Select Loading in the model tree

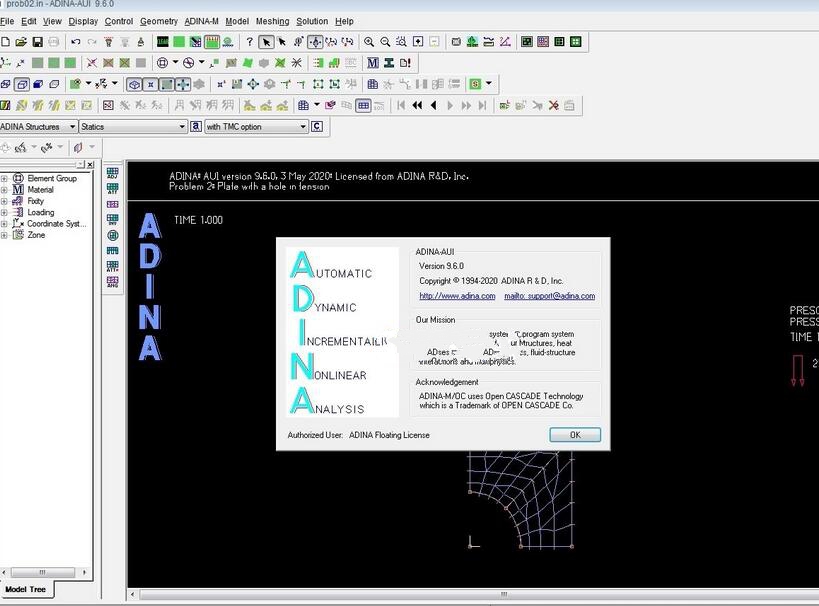click(x=41, y=213)
